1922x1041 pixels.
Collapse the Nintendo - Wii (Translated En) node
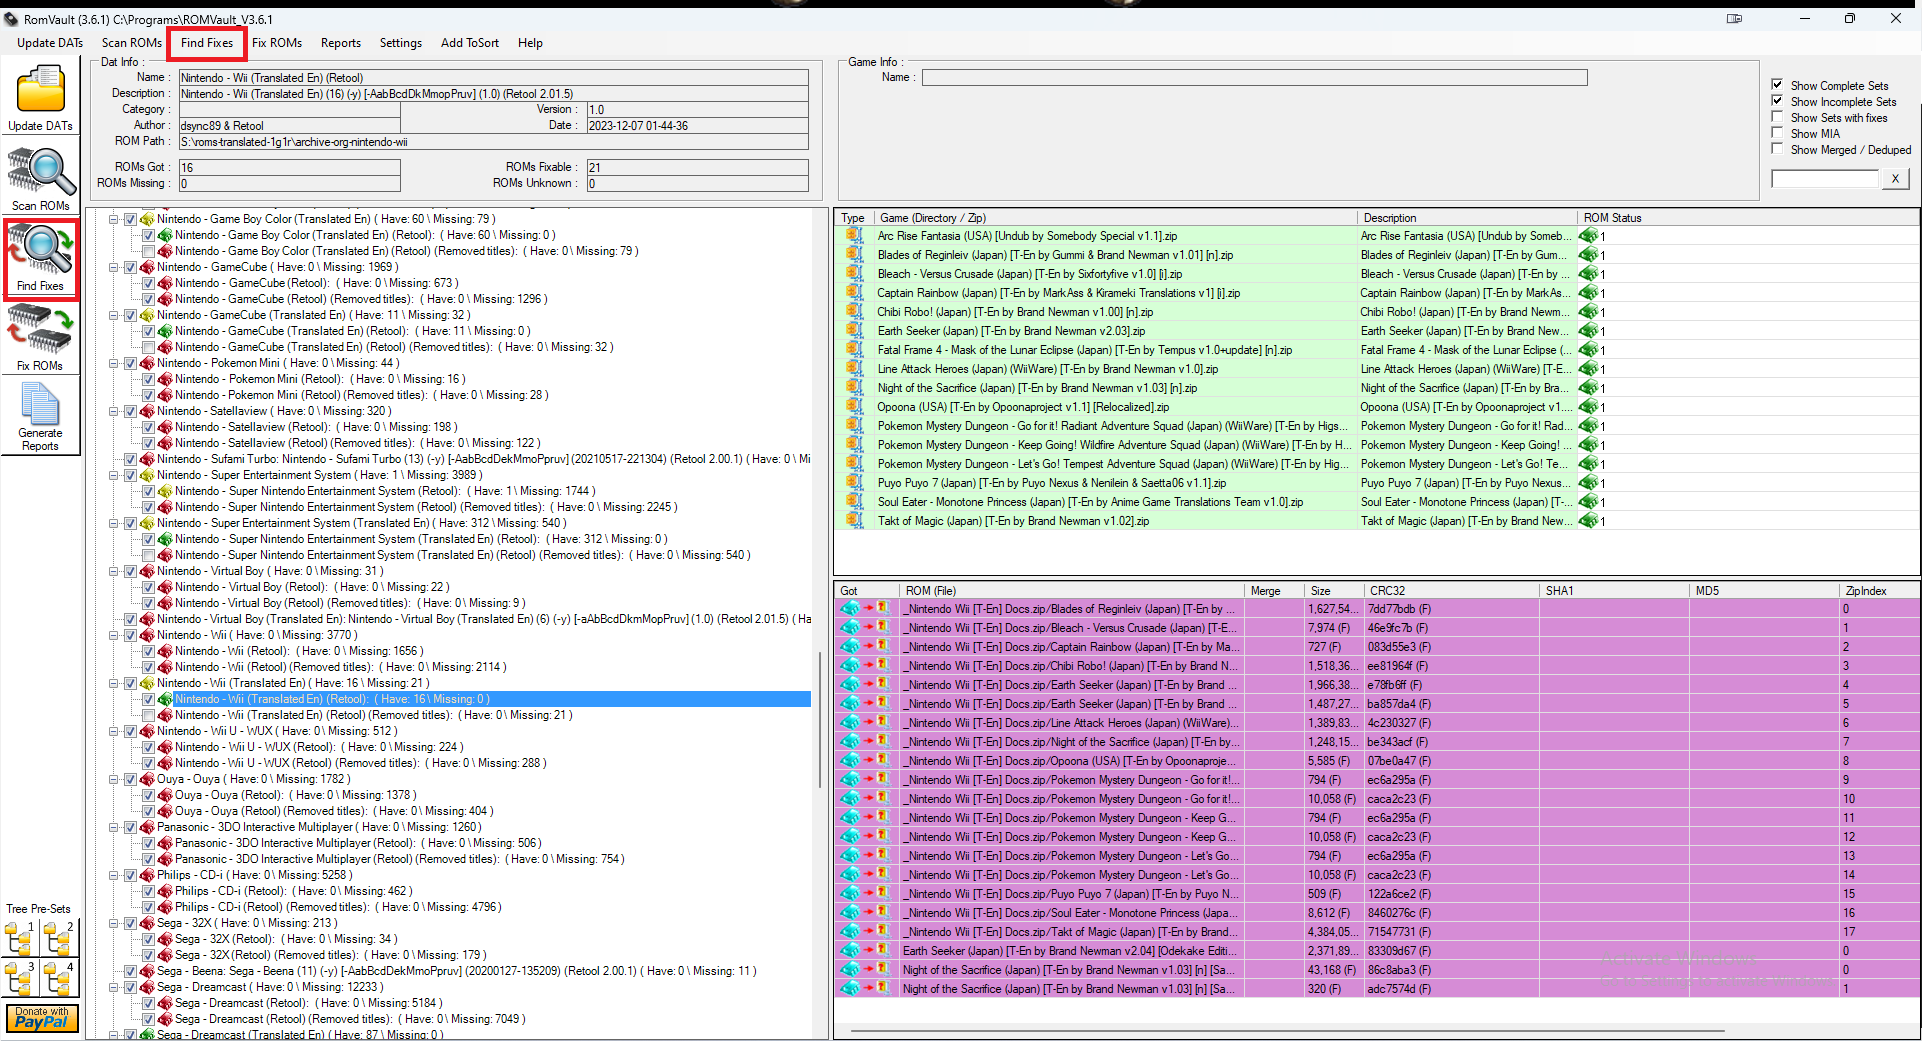(x=114, y=683)
